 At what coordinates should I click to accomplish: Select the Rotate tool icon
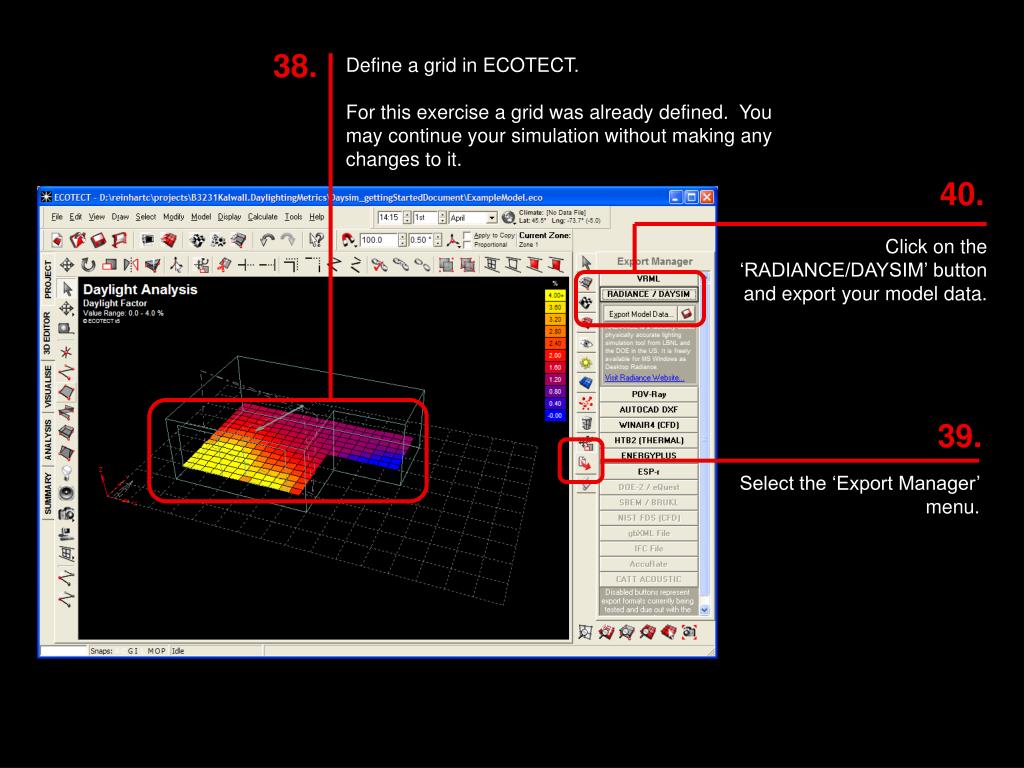click(x=88, y=264)
